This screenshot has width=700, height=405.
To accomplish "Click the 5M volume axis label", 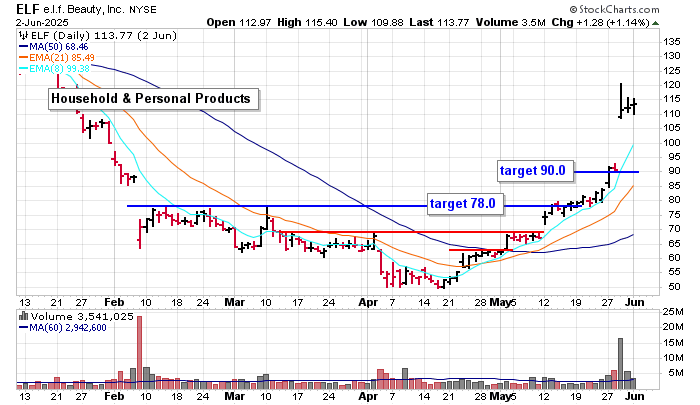I will (675, 373).
